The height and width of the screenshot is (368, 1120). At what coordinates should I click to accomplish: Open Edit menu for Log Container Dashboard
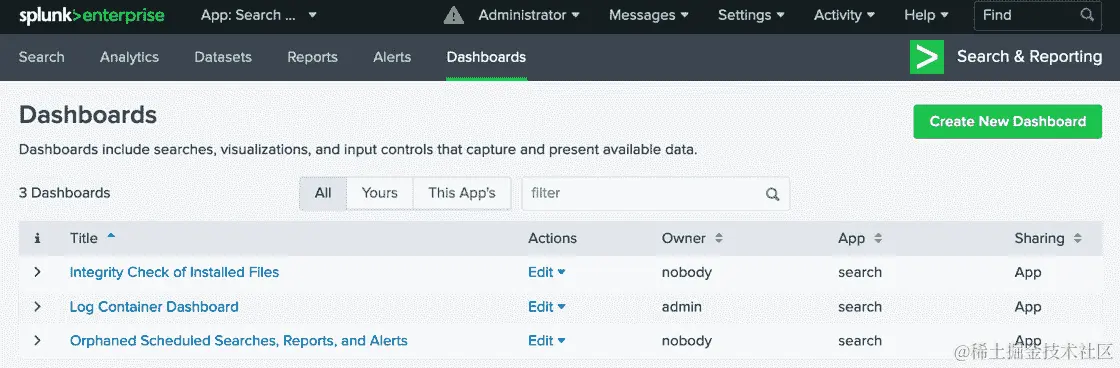[546, 307]
